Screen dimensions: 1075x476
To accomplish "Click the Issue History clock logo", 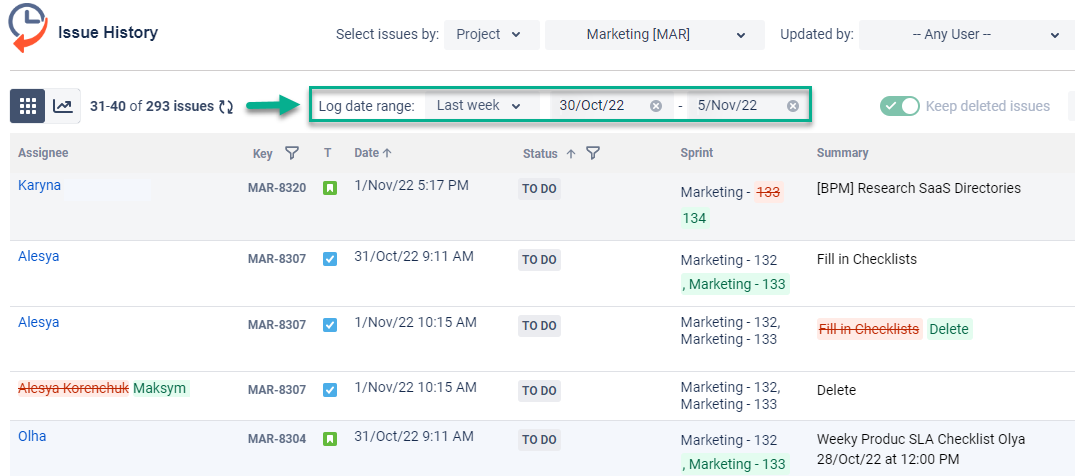I will 28,29.
